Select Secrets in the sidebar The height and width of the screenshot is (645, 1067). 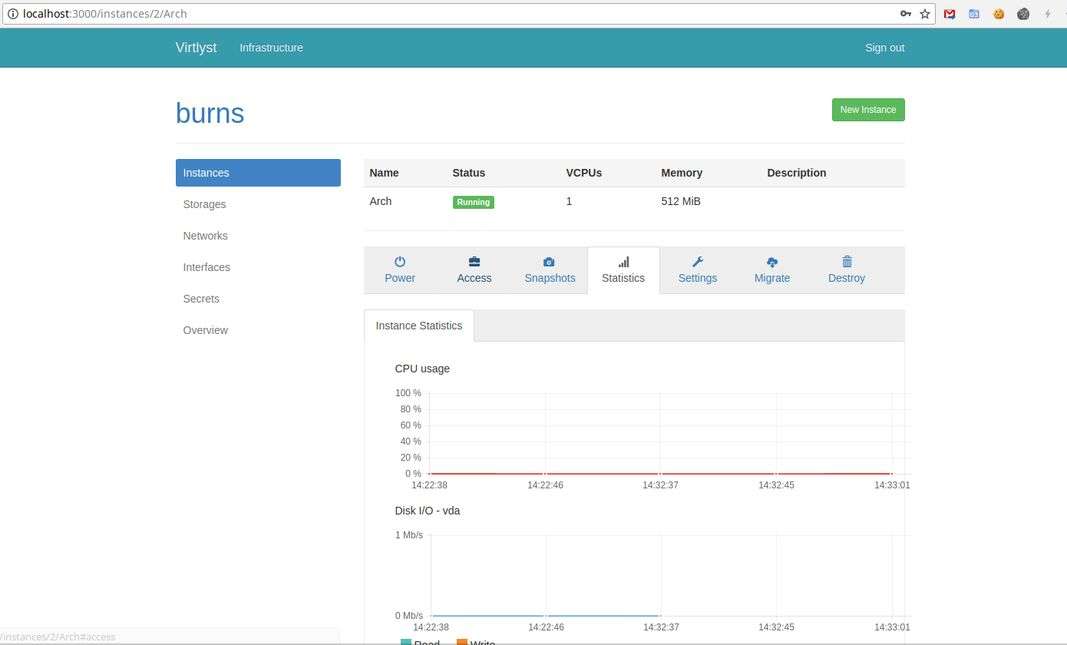coord(201,299)
